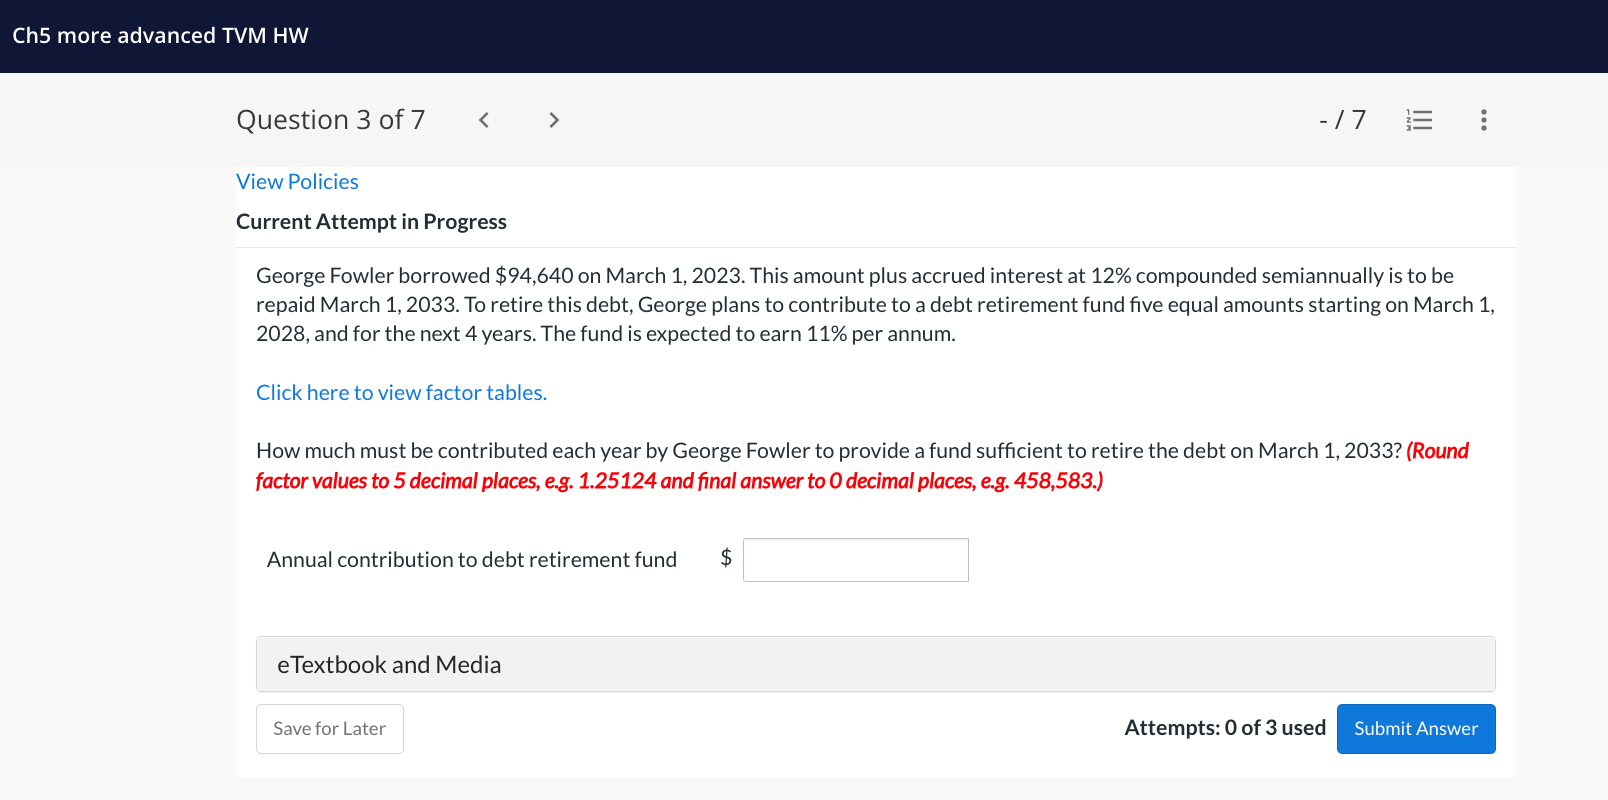Submit the answer with Submit Answer
Viewport: 1608px width, 800px height.
1416,729
